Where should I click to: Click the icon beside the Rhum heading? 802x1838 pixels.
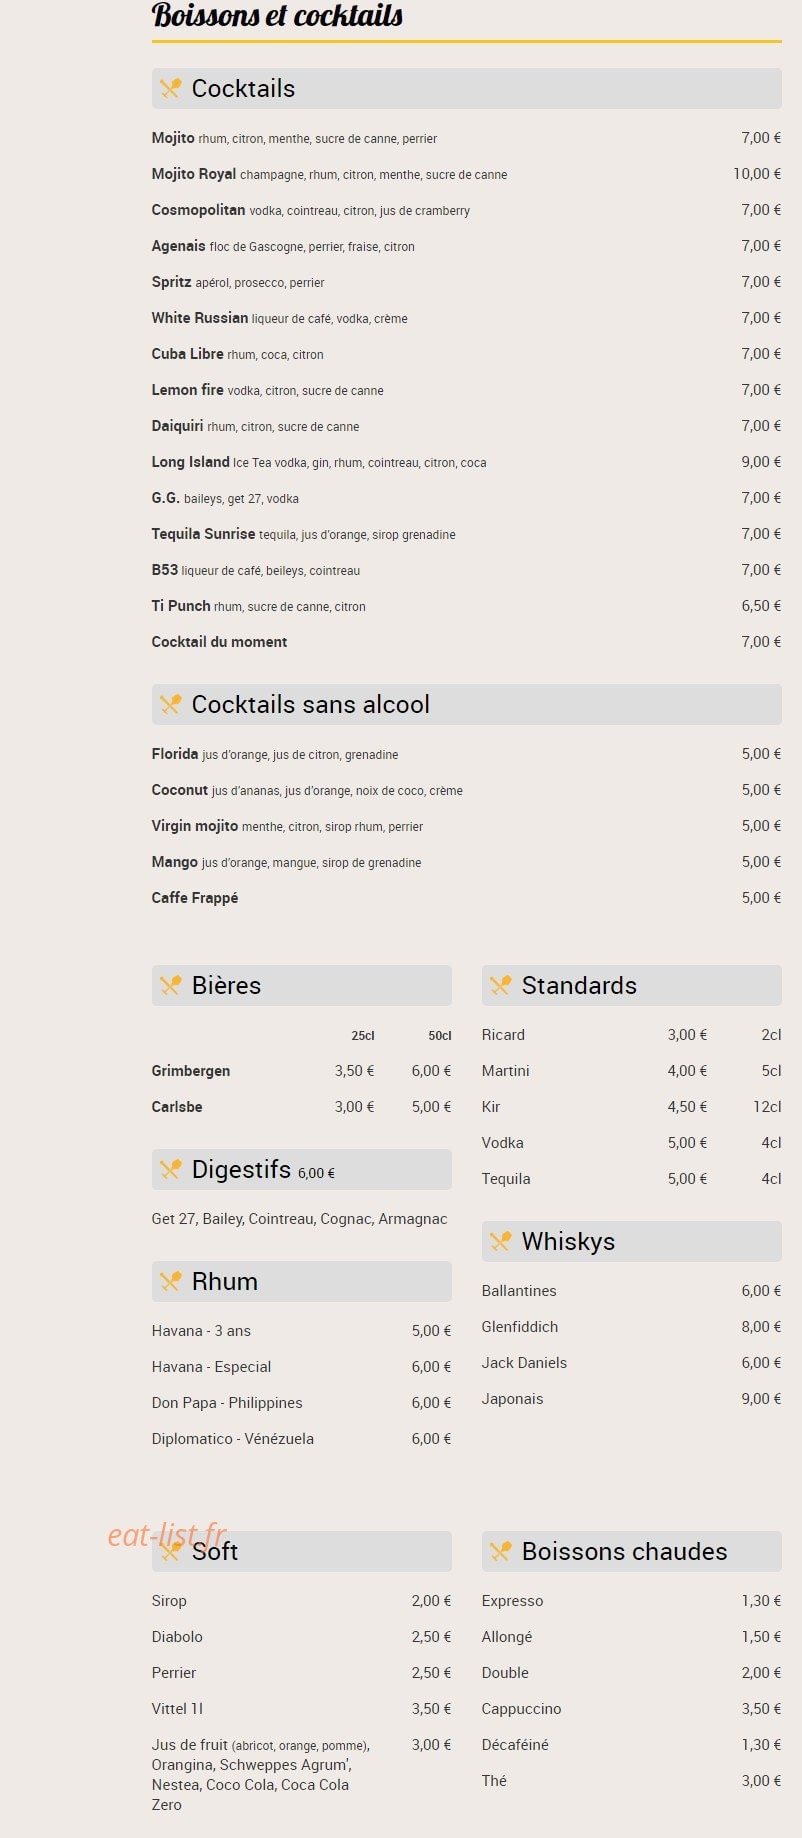(x=171, y=1282)
